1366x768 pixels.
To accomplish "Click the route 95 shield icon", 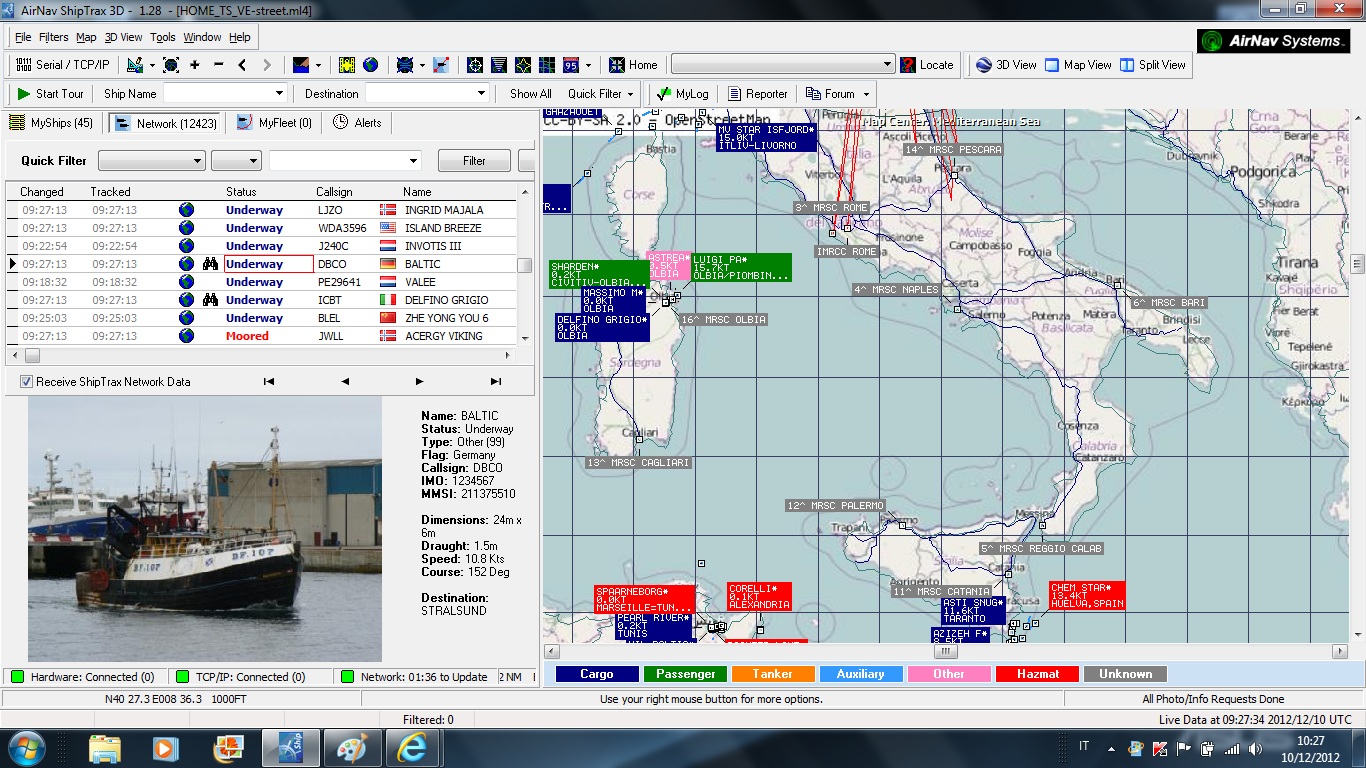I will (571, 65).
